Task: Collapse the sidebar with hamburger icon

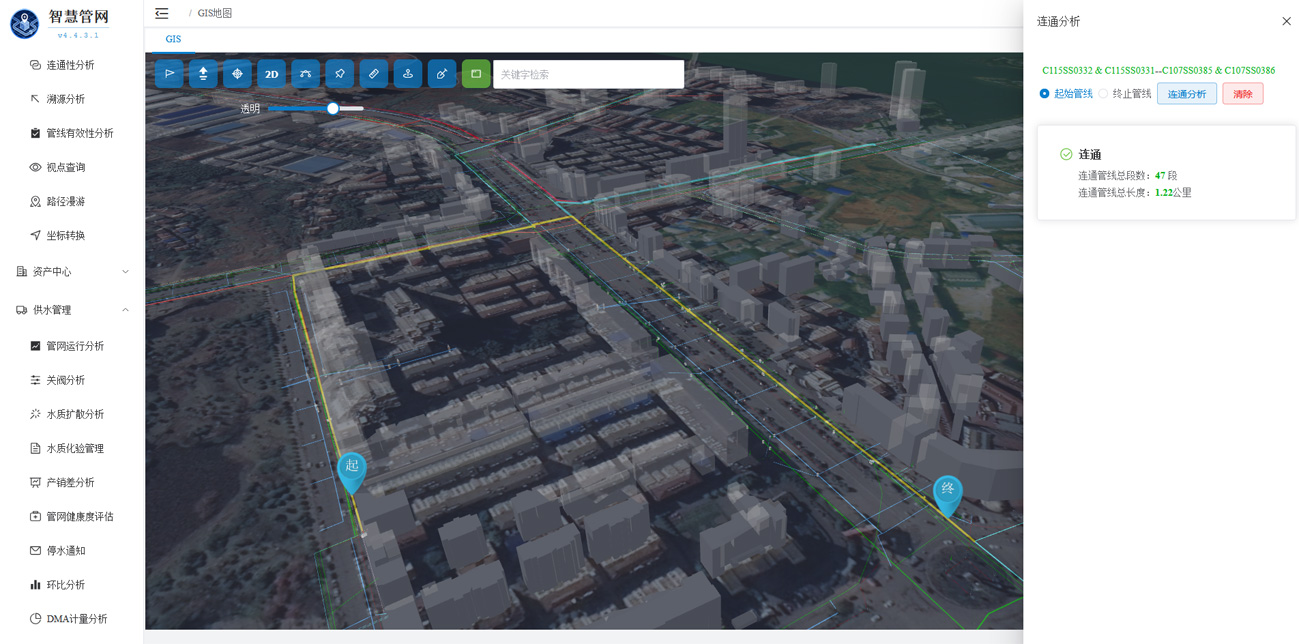Action: tap(162, 13)
